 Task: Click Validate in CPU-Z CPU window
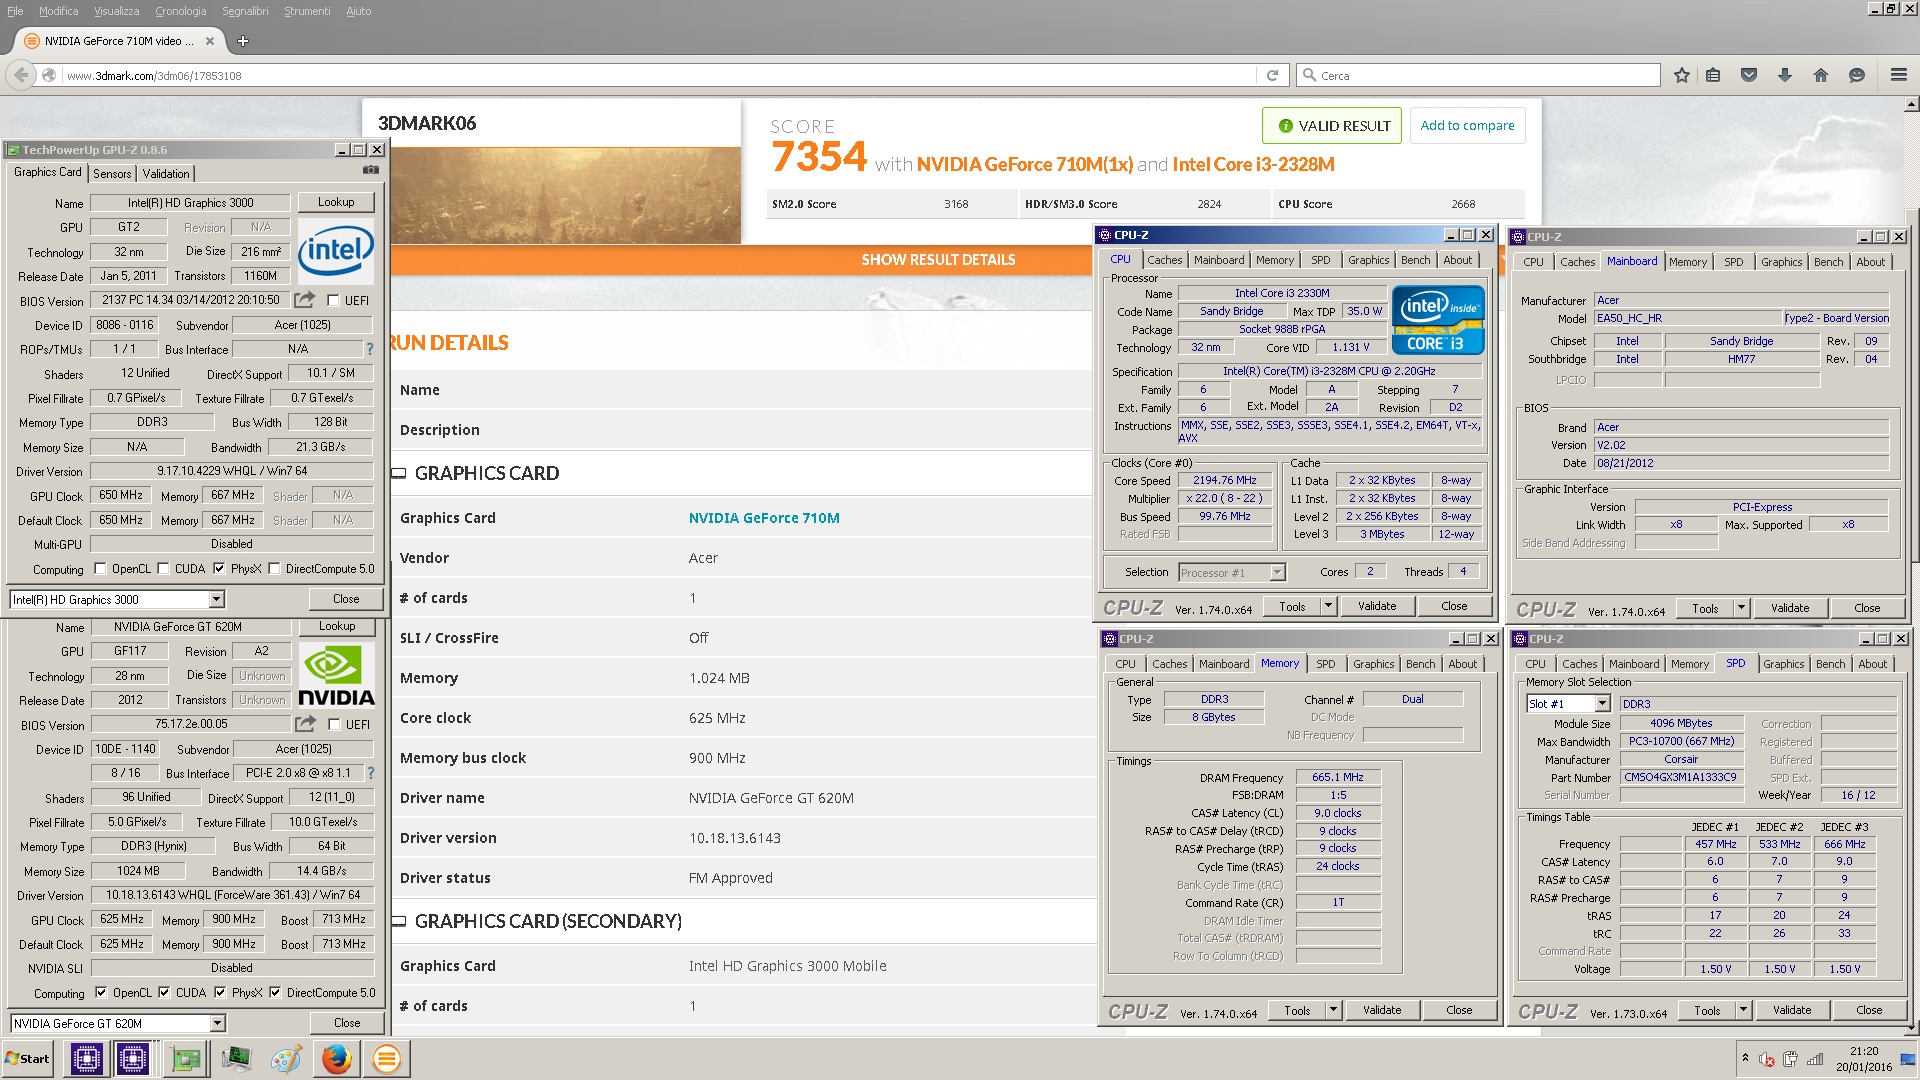click(1377, 606)
